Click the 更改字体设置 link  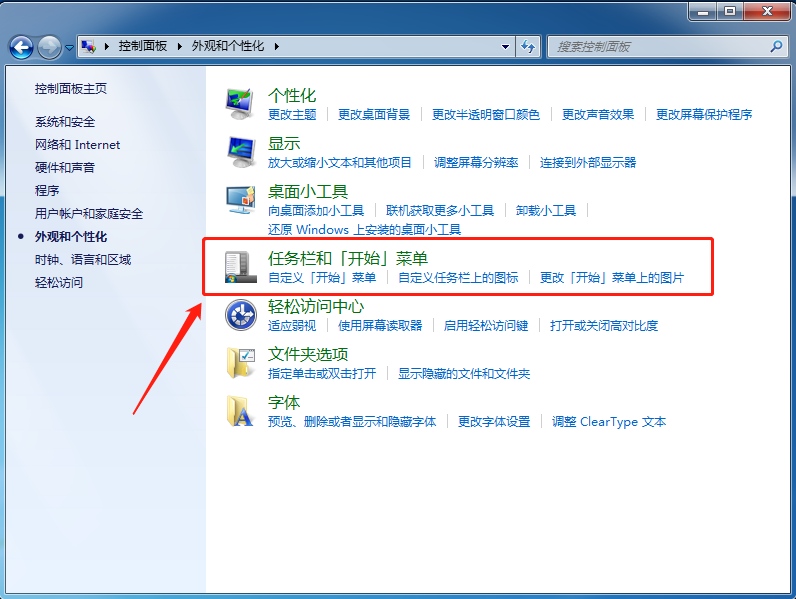pyautogui.click(x=494, y=422)
